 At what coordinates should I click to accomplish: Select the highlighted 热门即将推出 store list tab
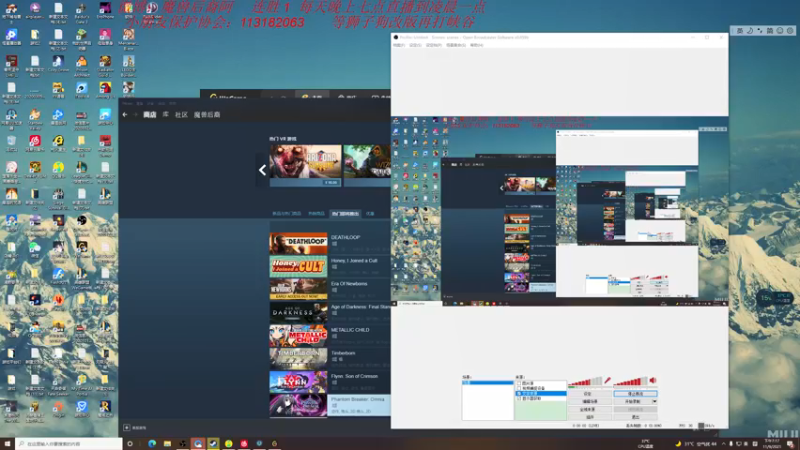[x=345, y=214]
